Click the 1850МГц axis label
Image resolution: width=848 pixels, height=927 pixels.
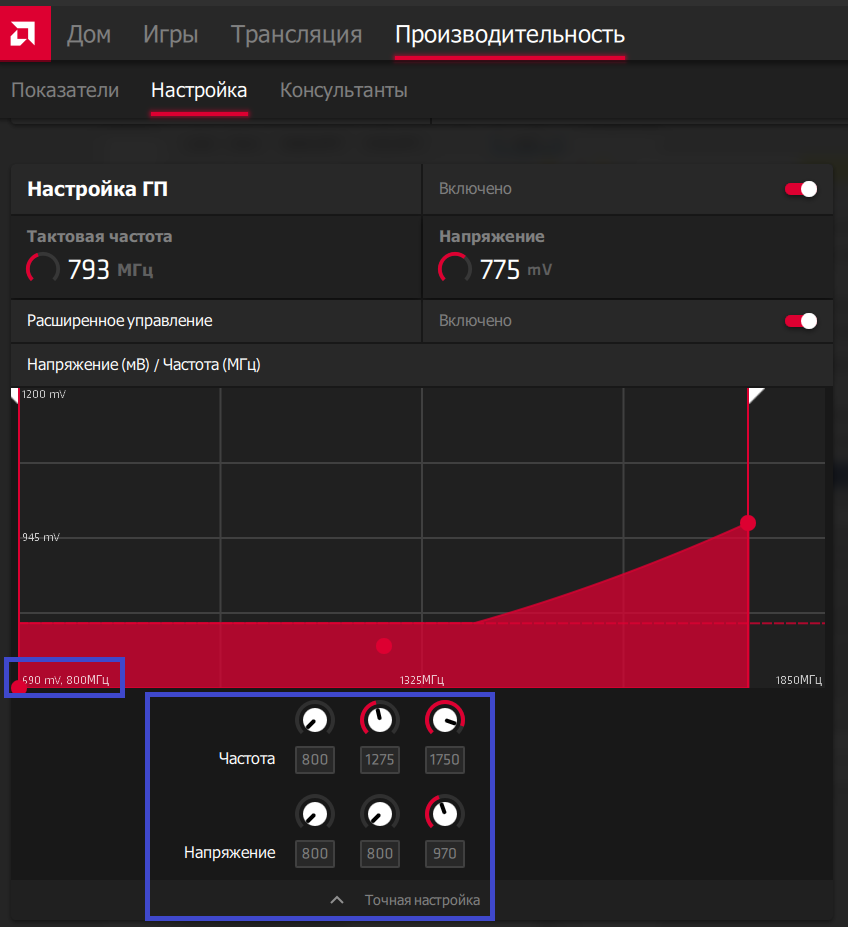coord(799,680)
